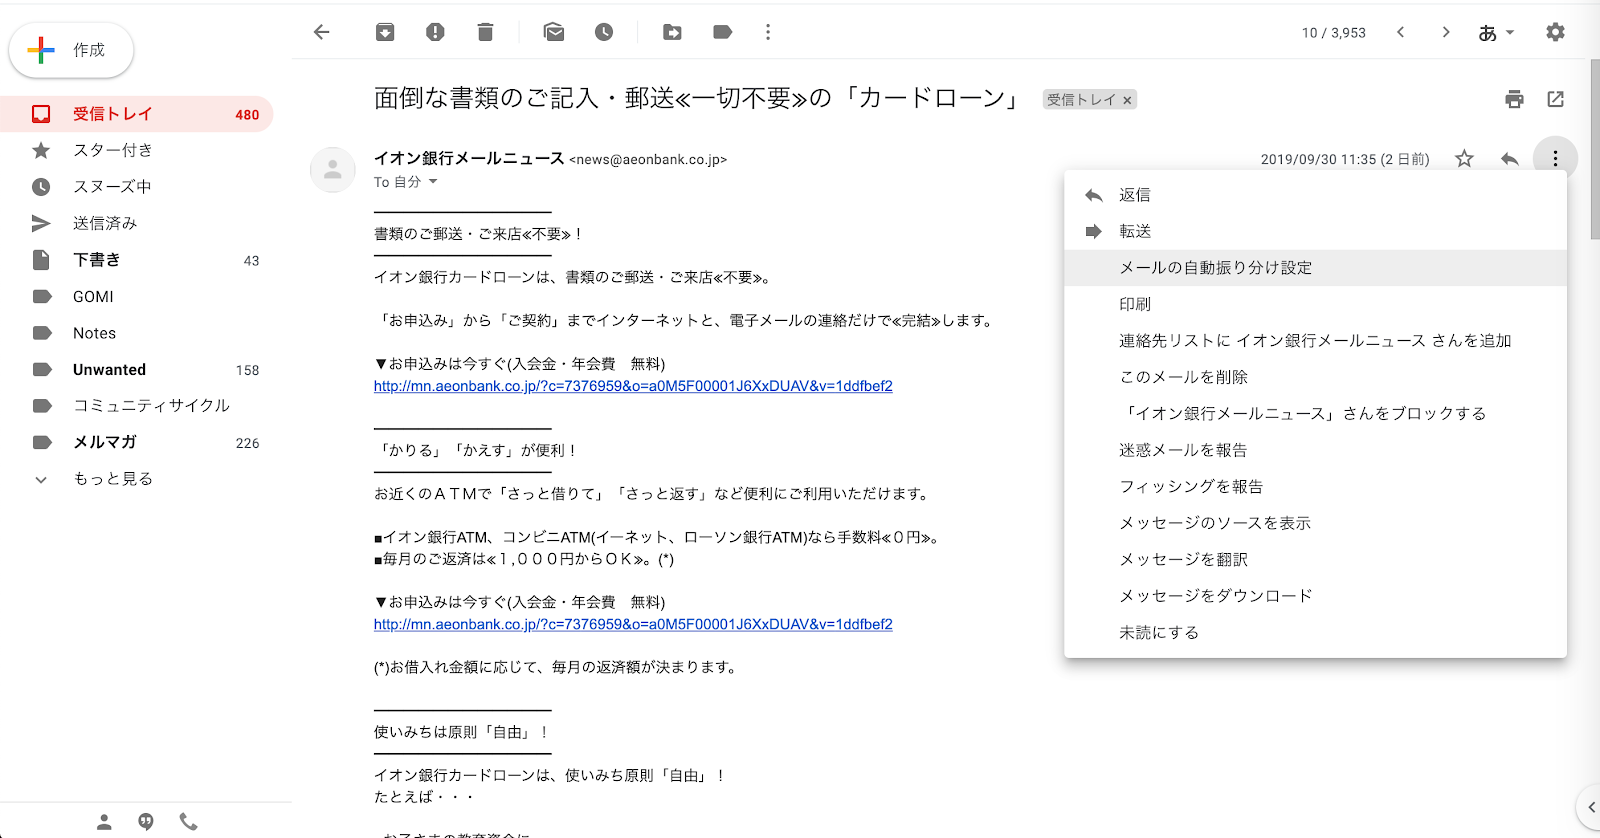Go to newer message arrow
The height and width of the screenshot is (838, 1600).
coord(1401,32)
